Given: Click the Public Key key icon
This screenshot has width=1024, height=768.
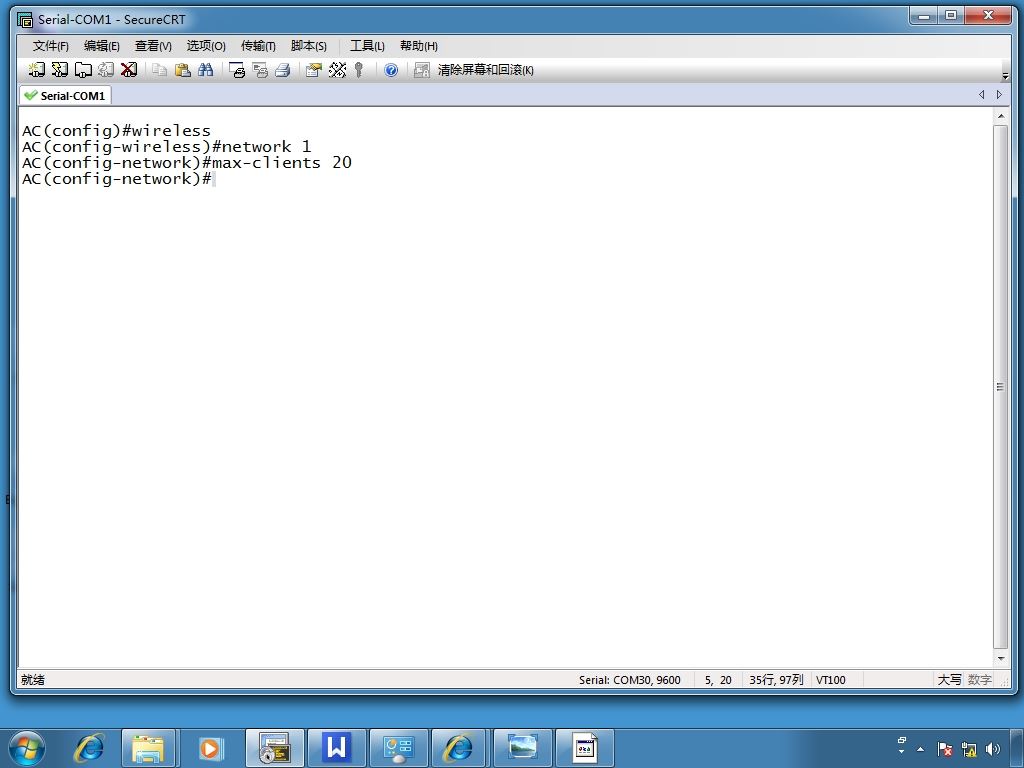Looking at the screenshot, I should (x=359, y=70).
